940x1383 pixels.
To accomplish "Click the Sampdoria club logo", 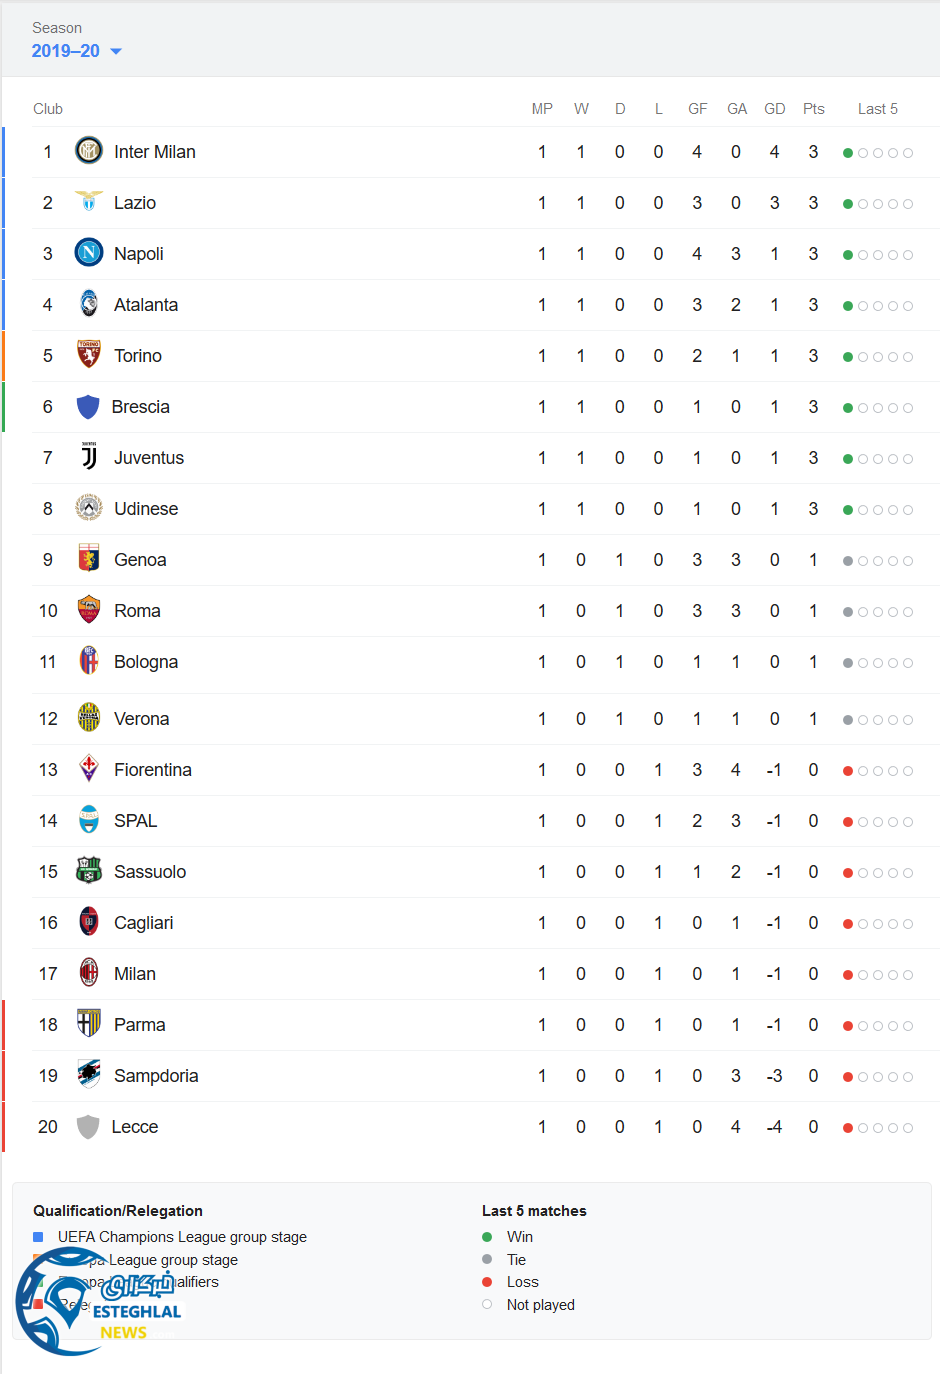I will 89,1075.
